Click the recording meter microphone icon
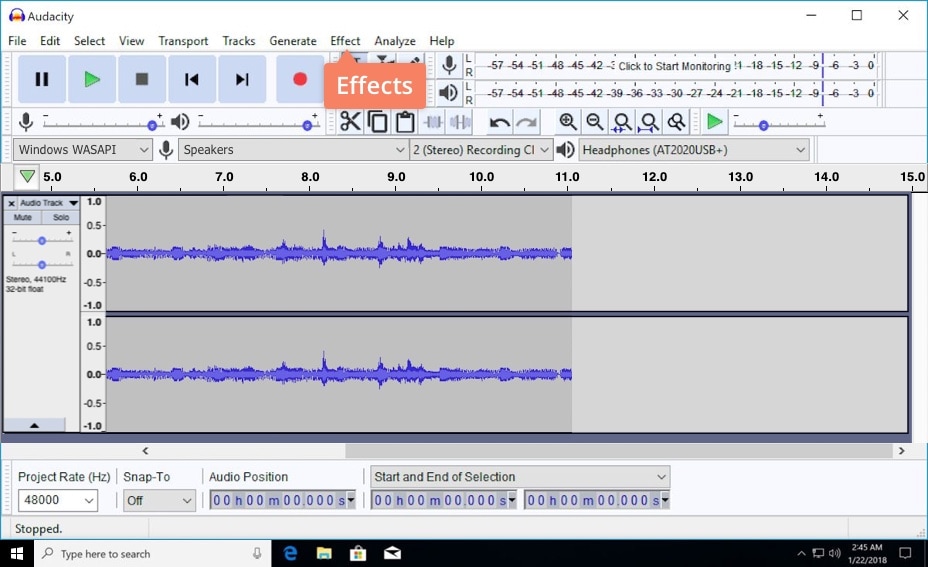928x567 pixels. tap(449, 65)
